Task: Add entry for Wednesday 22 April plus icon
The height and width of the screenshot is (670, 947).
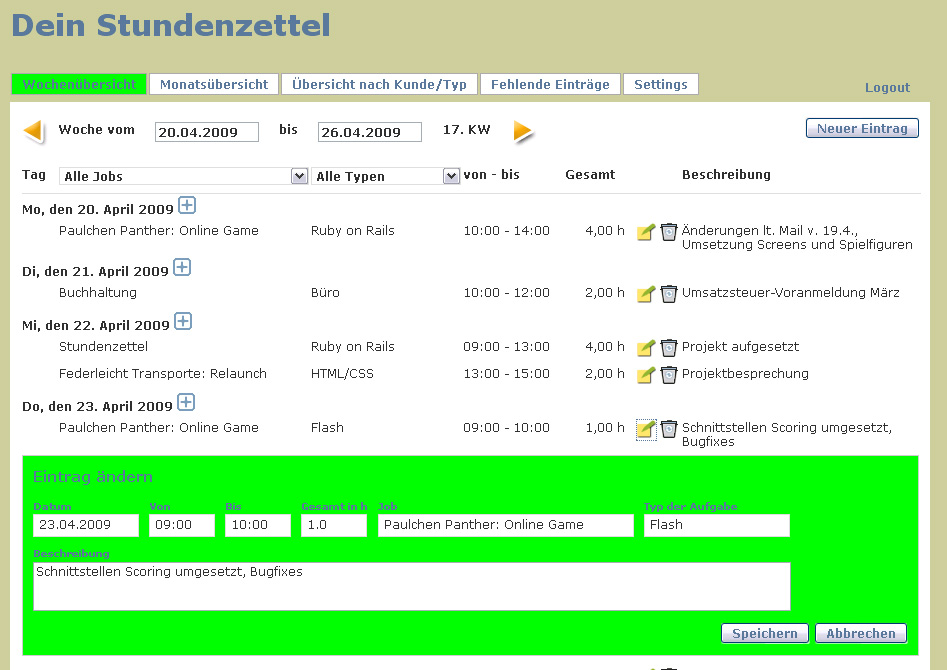Action: (x=183, y=321)
